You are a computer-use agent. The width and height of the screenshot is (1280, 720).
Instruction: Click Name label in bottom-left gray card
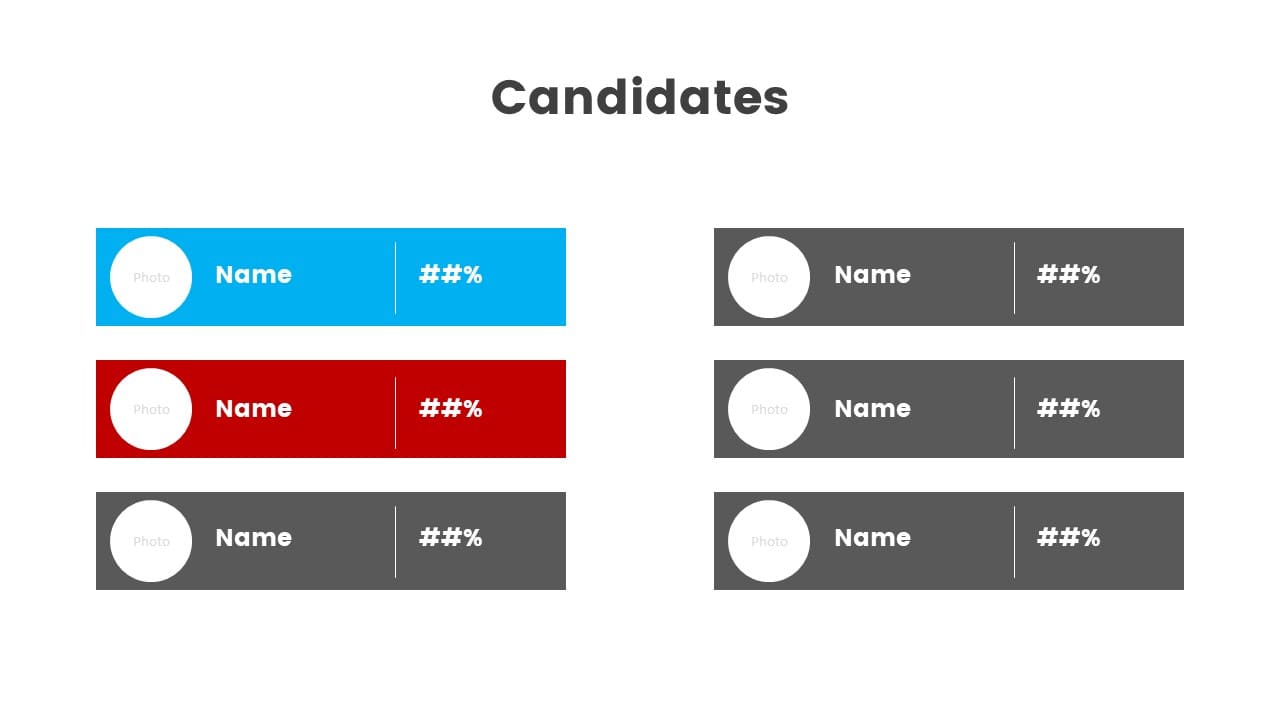[254, 538]
